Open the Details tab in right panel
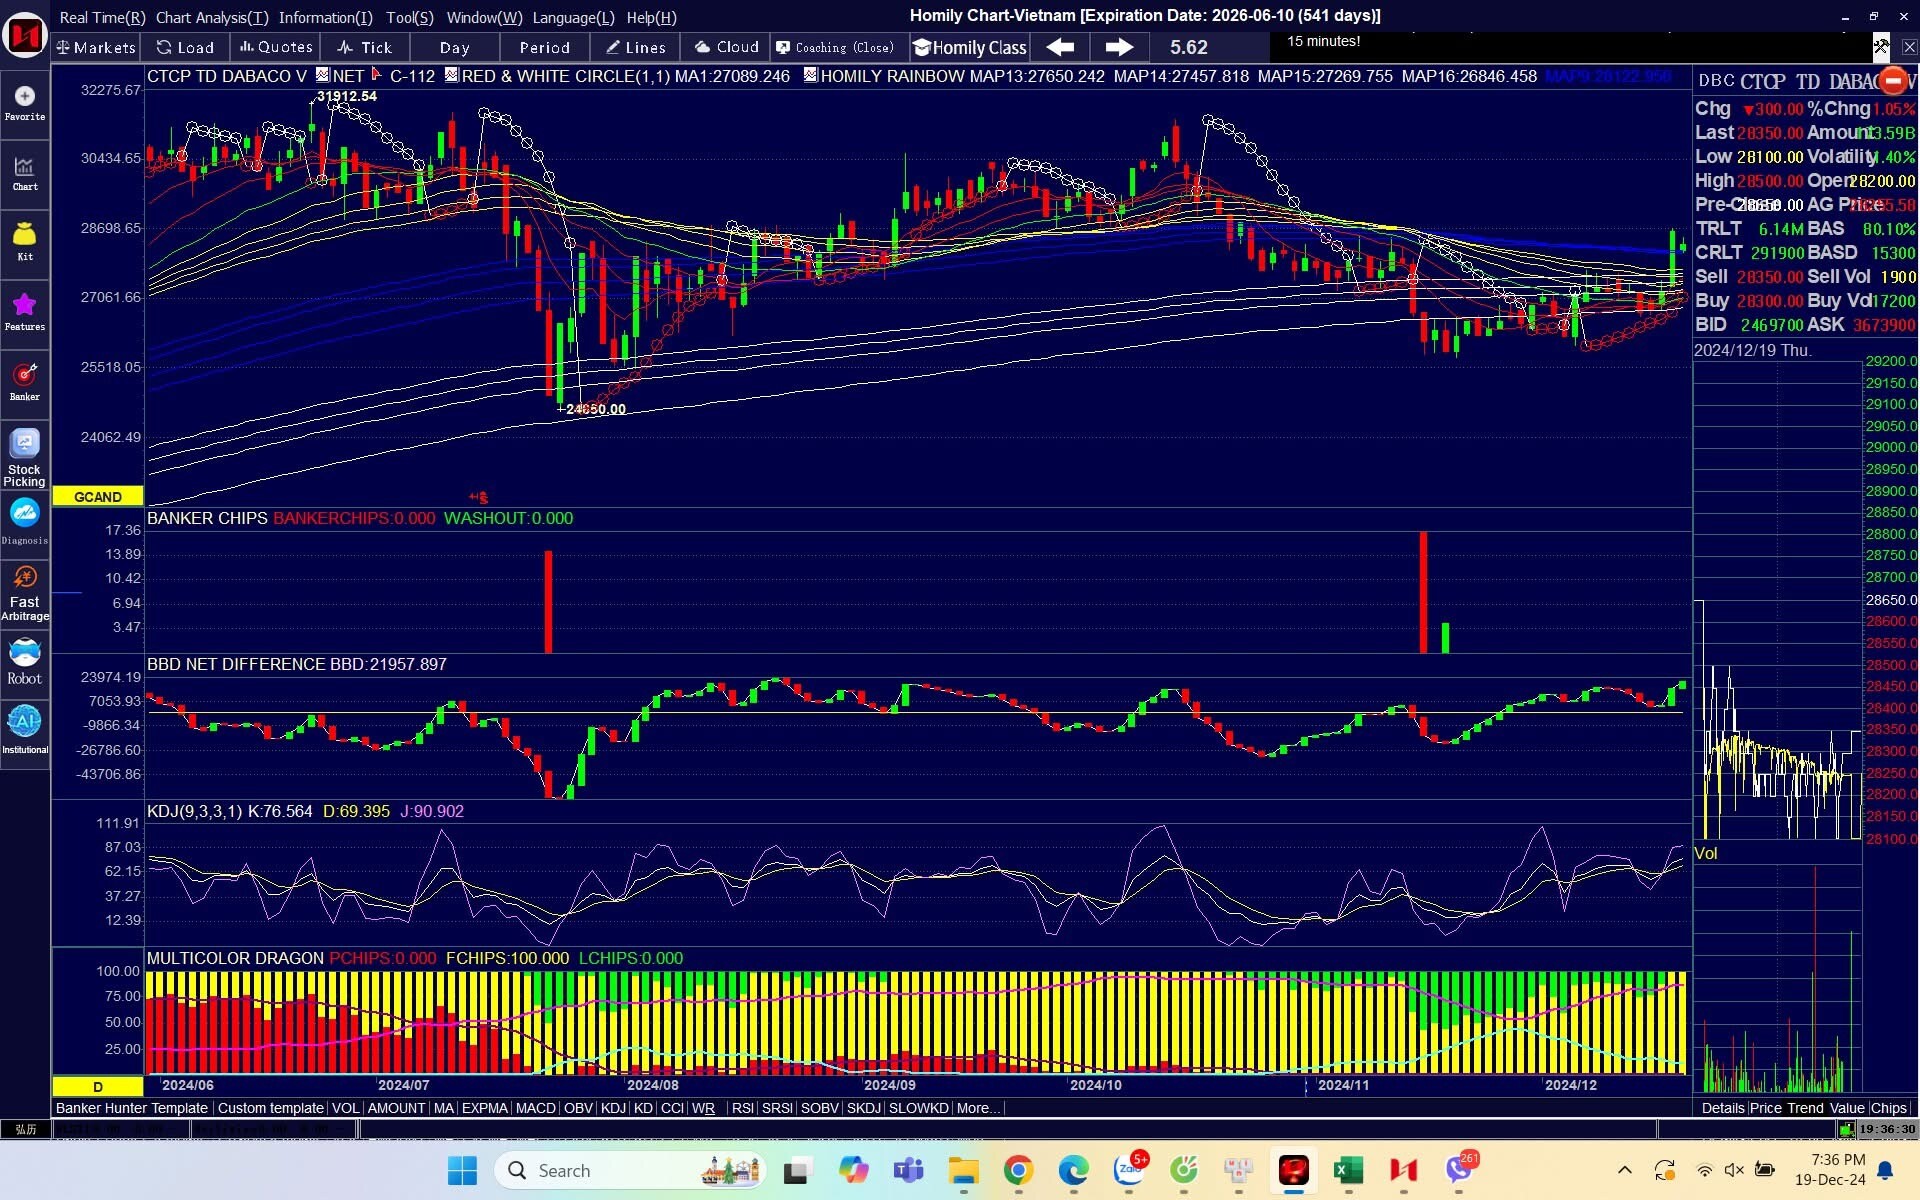 tap(1722, 1108)
